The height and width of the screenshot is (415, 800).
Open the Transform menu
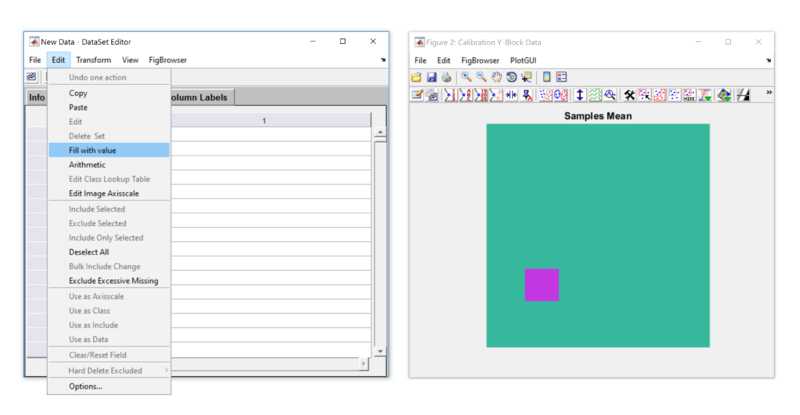pyautogui.click(x=93, y=60)
